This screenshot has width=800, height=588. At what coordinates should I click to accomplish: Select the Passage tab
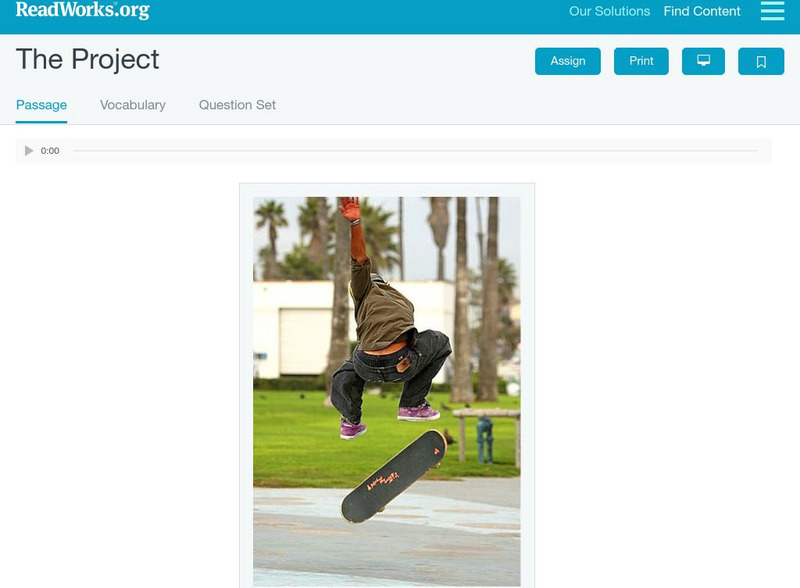[x=41, y=105]
